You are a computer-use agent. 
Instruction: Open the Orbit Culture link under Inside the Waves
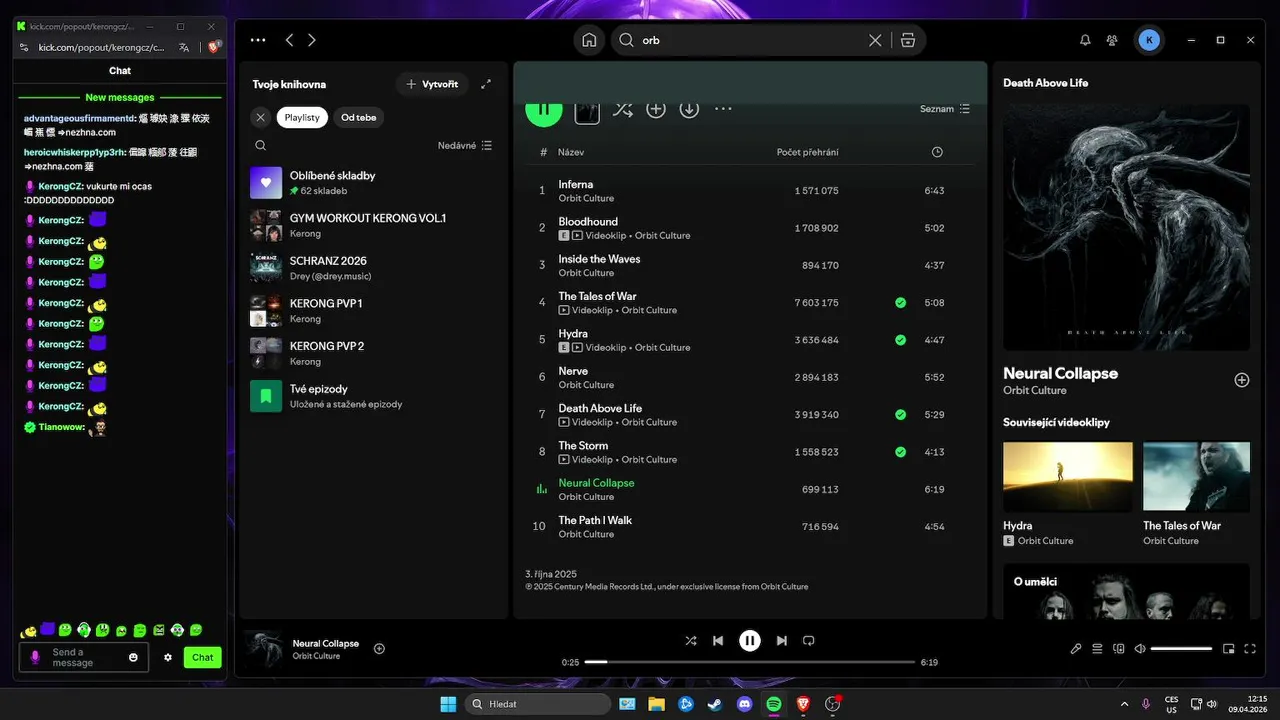tap(586, 273)
